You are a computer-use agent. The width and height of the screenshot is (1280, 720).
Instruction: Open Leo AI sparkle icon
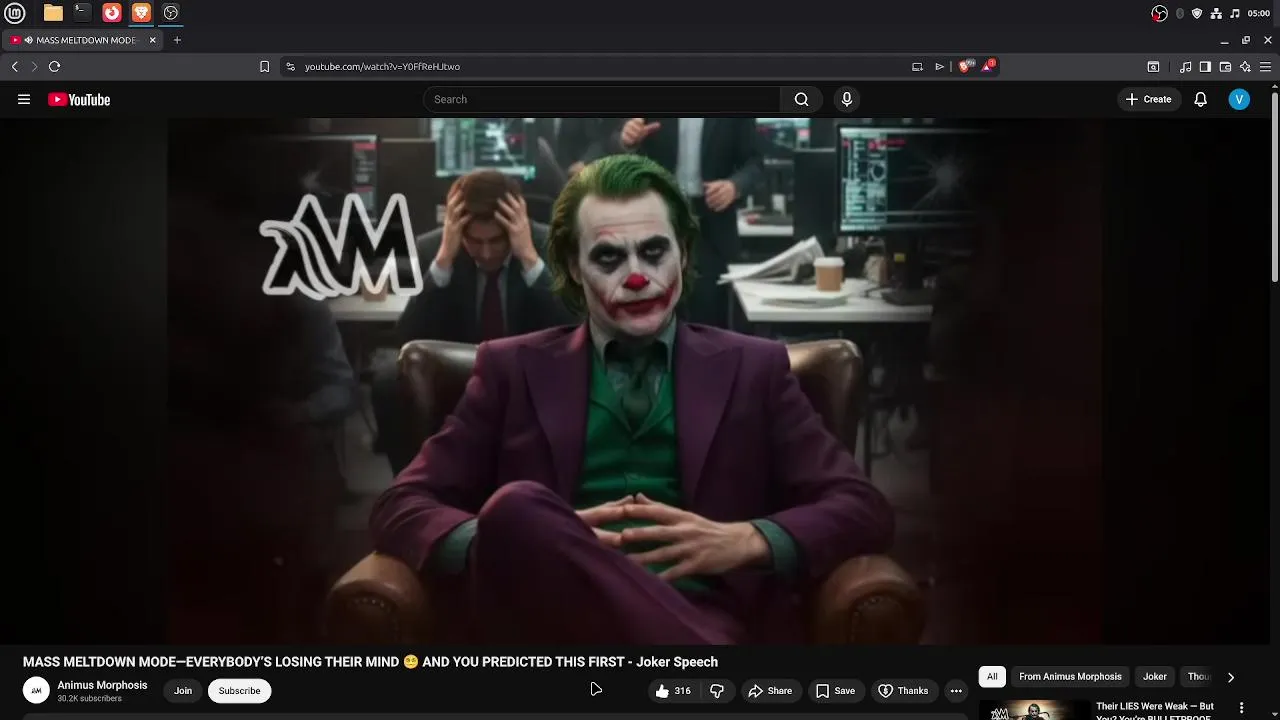(1245, 66)
